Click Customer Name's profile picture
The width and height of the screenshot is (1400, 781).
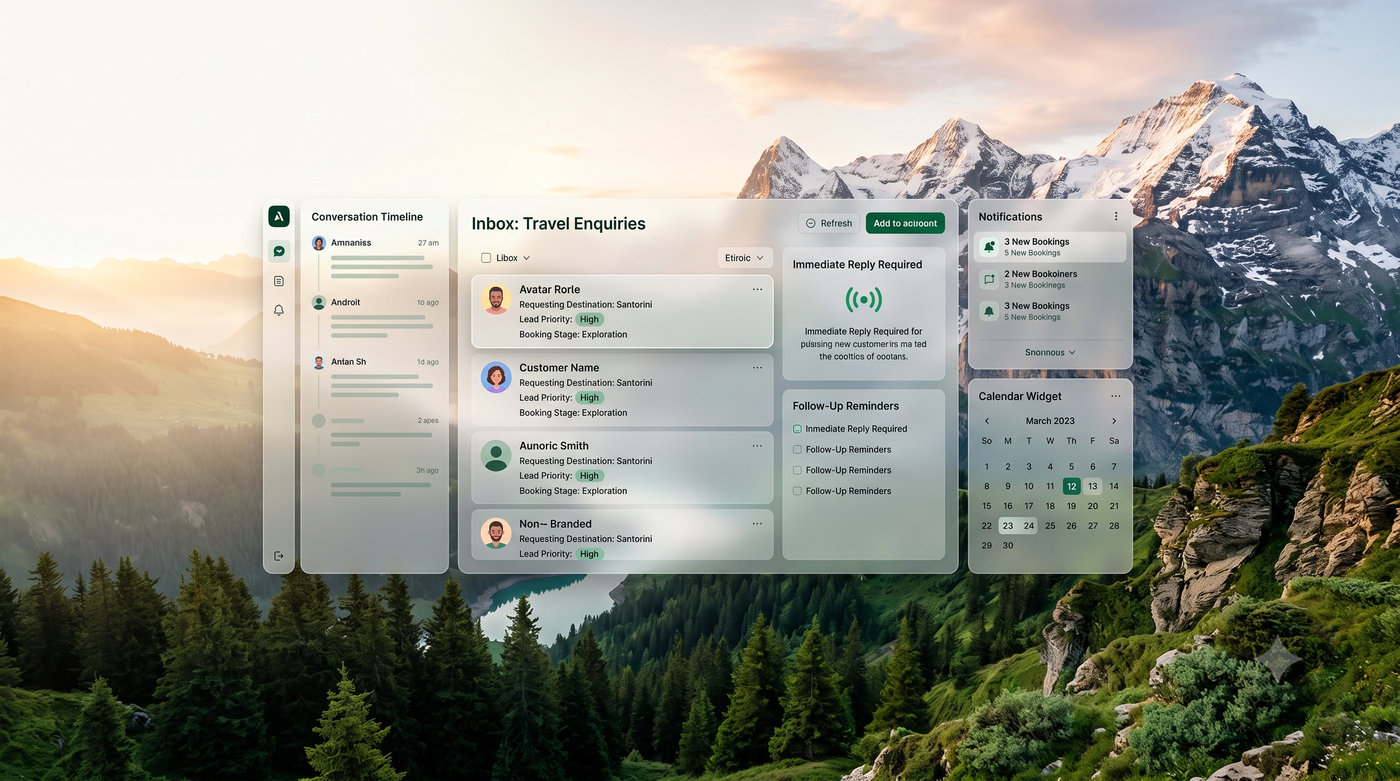coord(496,377)
